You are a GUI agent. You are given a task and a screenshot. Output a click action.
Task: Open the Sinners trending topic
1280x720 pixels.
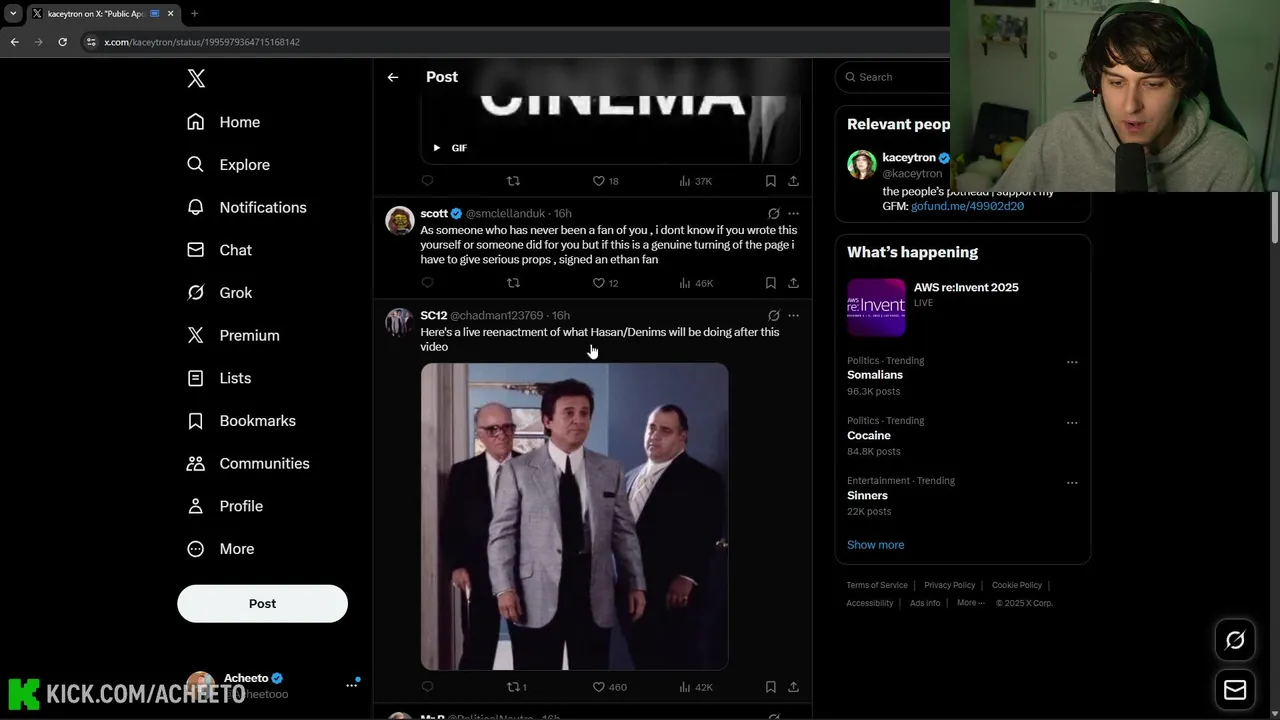click(962, 496)
